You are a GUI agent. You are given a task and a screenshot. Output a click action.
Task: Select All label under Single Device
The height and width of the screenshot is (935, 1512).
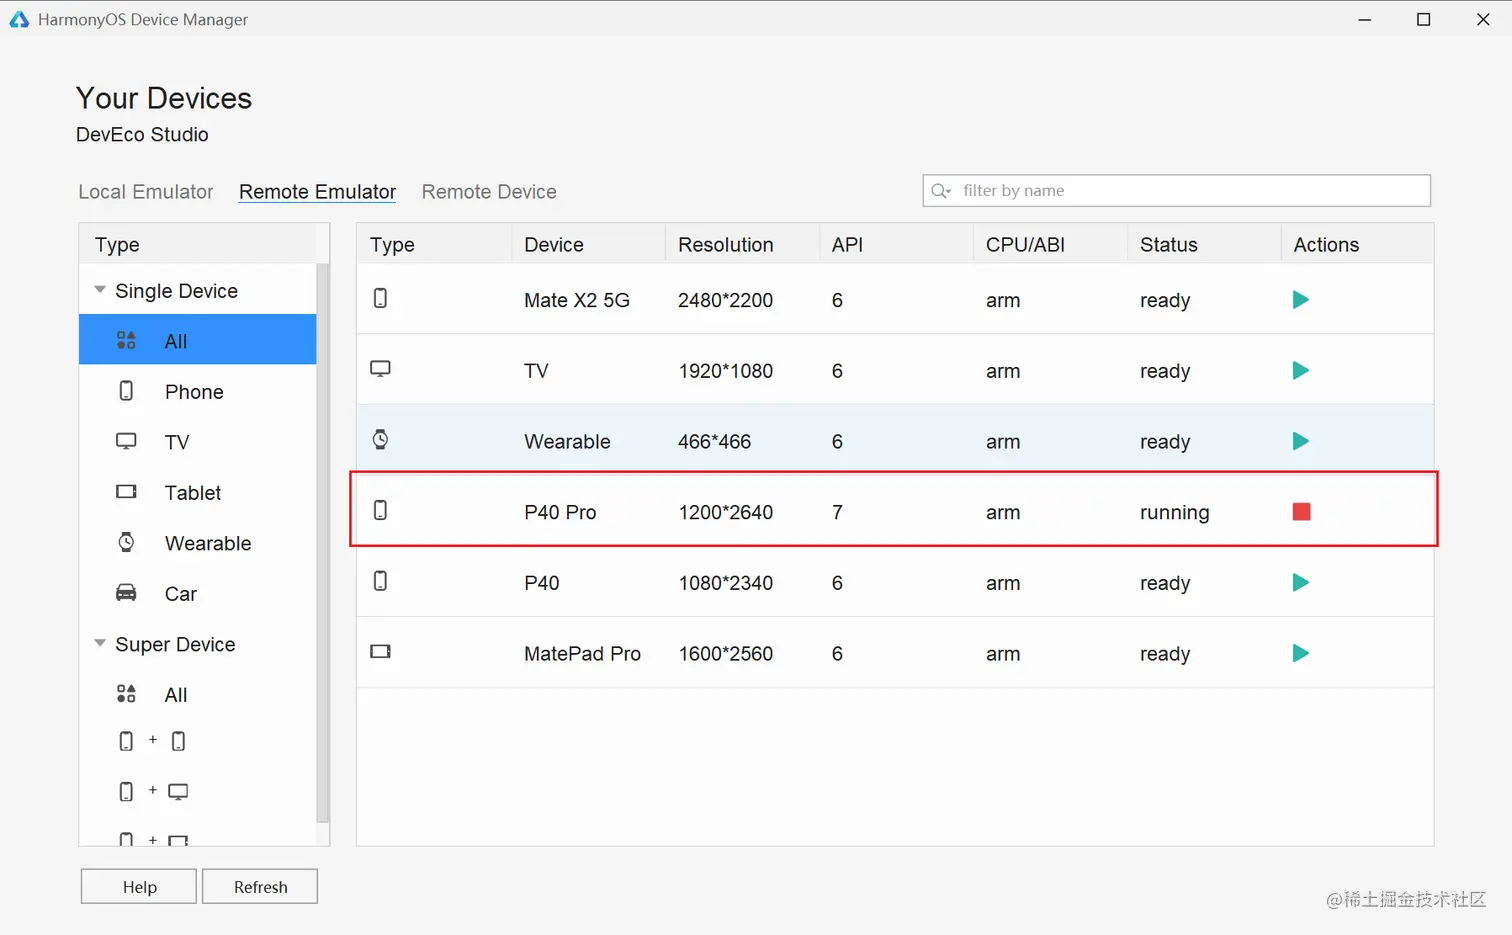[176, 341]
